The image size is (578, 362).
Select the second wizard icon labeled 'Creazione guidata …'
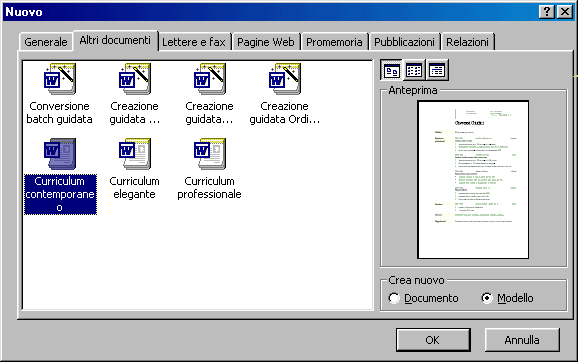135,79
